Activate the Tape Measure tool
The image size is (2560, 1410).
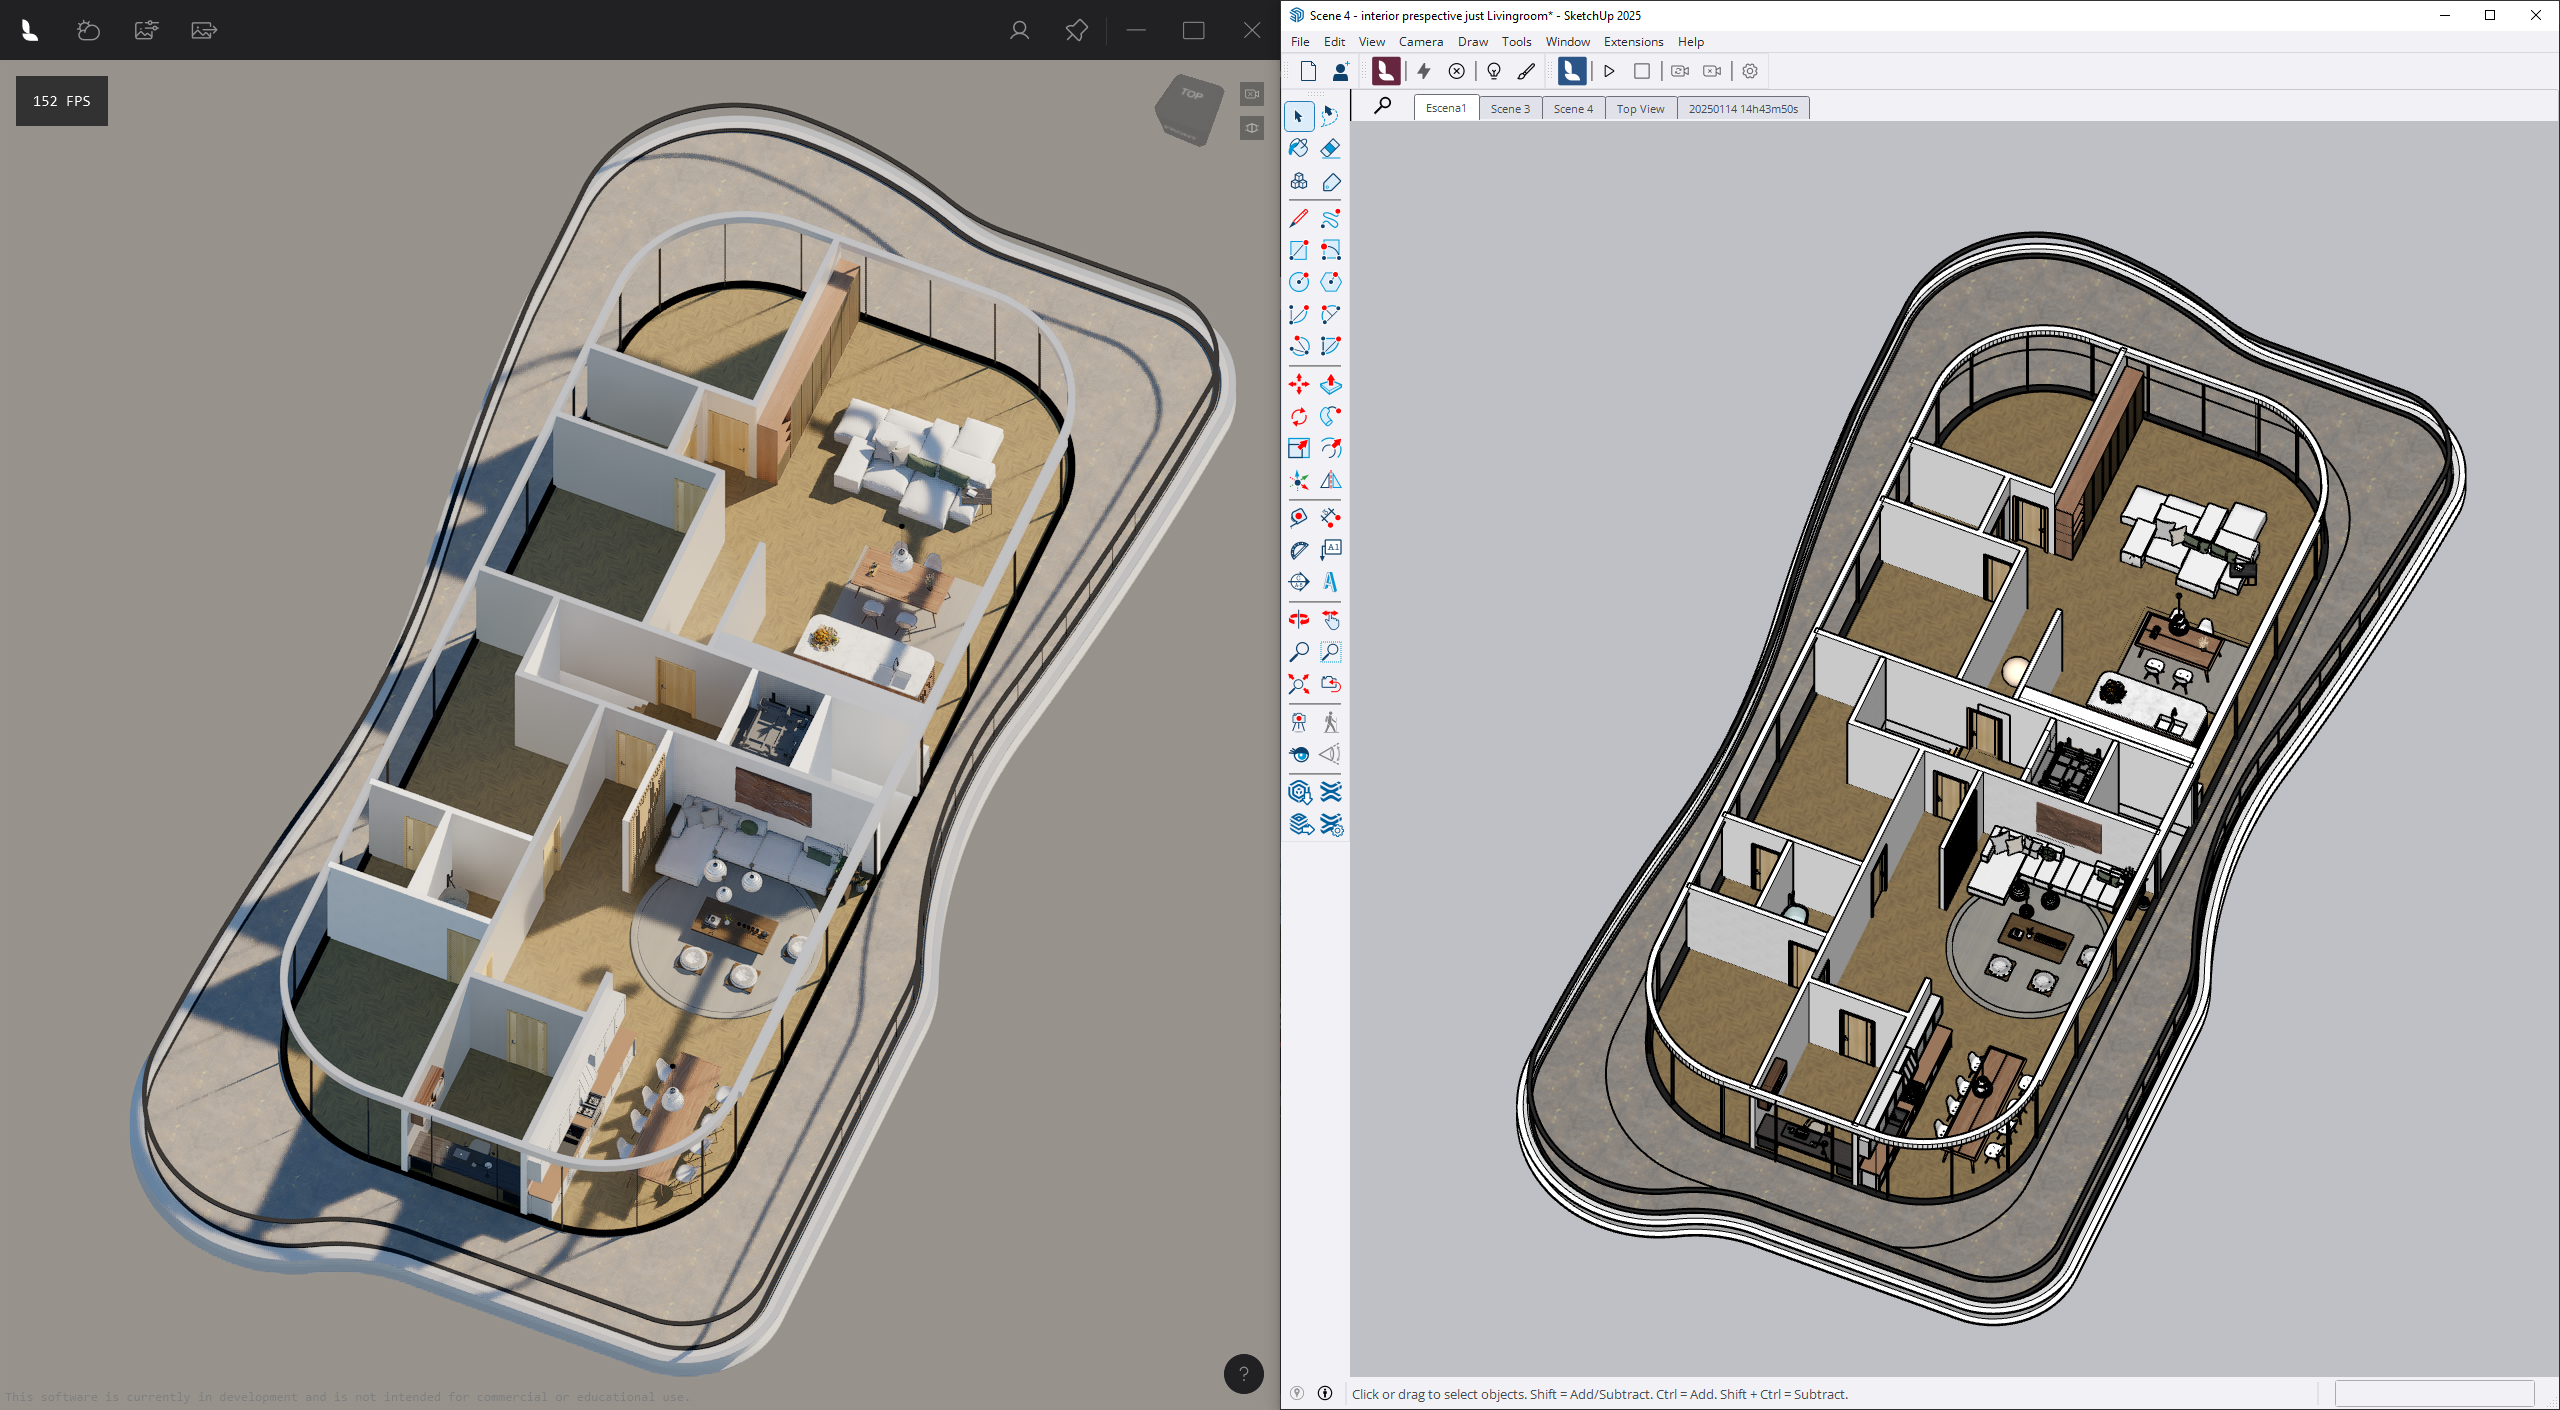point(1297,517)
